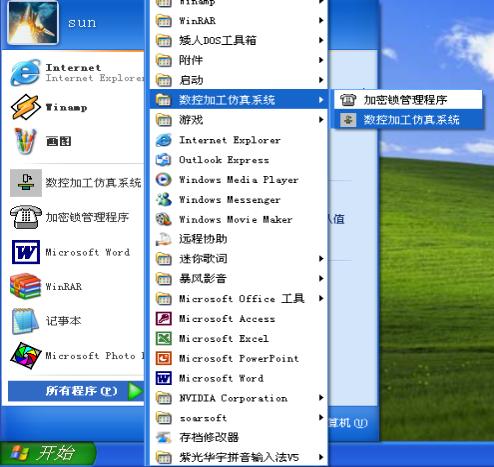The width and height of the screenshot is (494, 467).
Task: Expand the 附件 submenu arrow
Action: click(x=321, y=60)
